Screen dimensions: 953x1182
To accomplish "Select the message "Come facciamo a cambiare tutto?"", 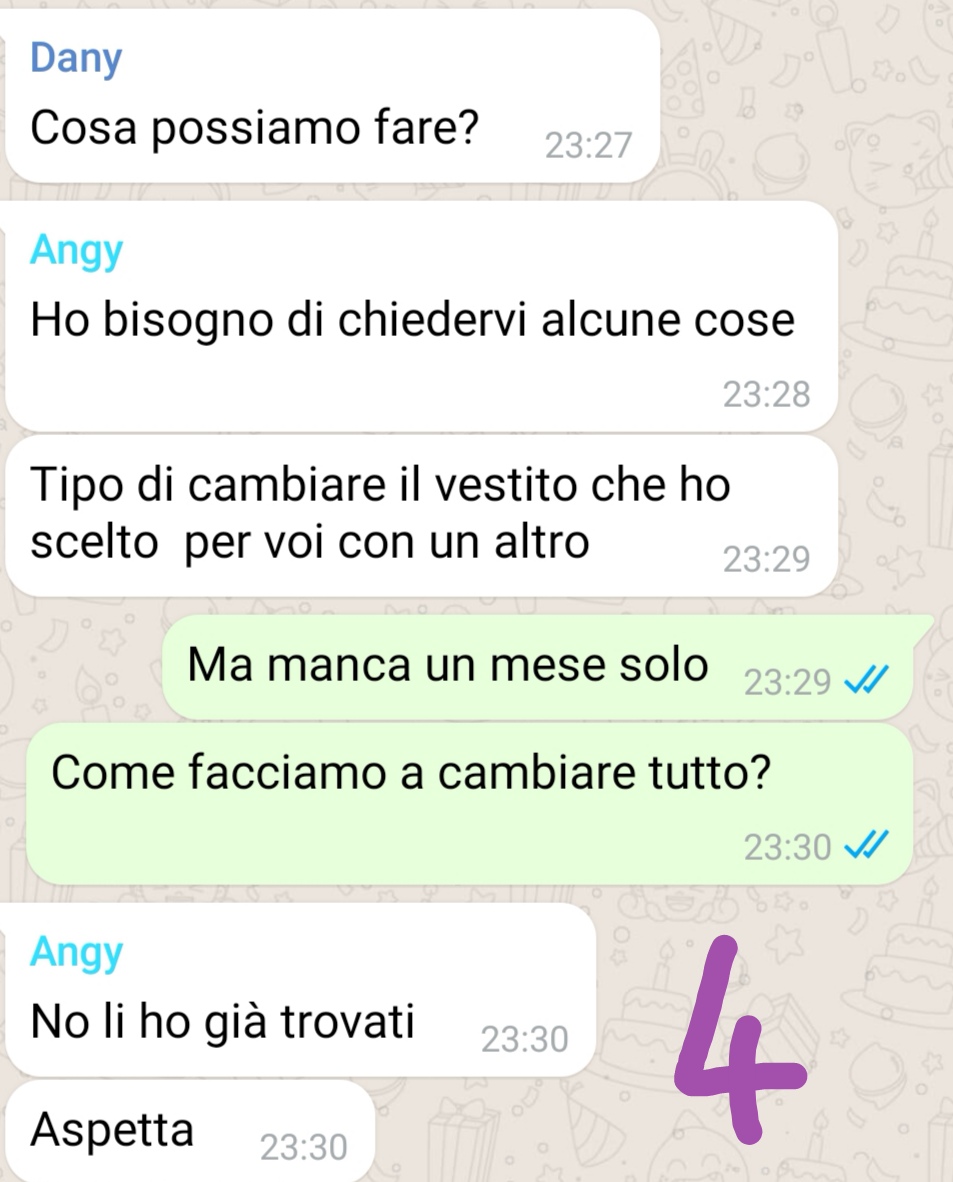I will point(470,804).
